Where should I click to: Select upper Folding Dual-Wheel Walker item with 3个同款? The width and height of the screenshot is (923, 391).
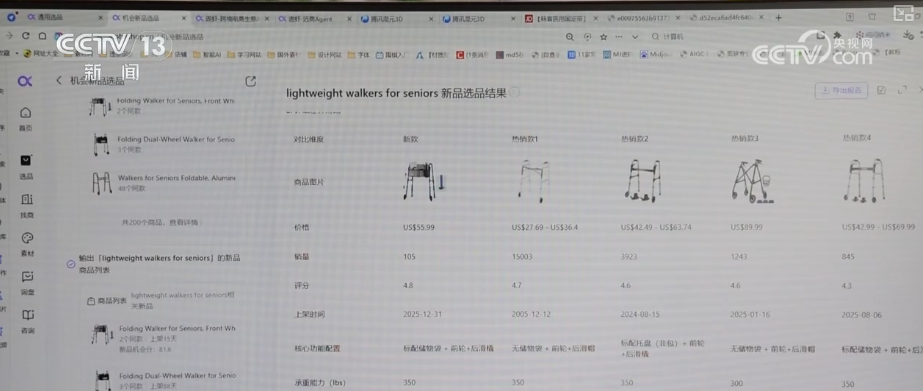coord(163,144)
